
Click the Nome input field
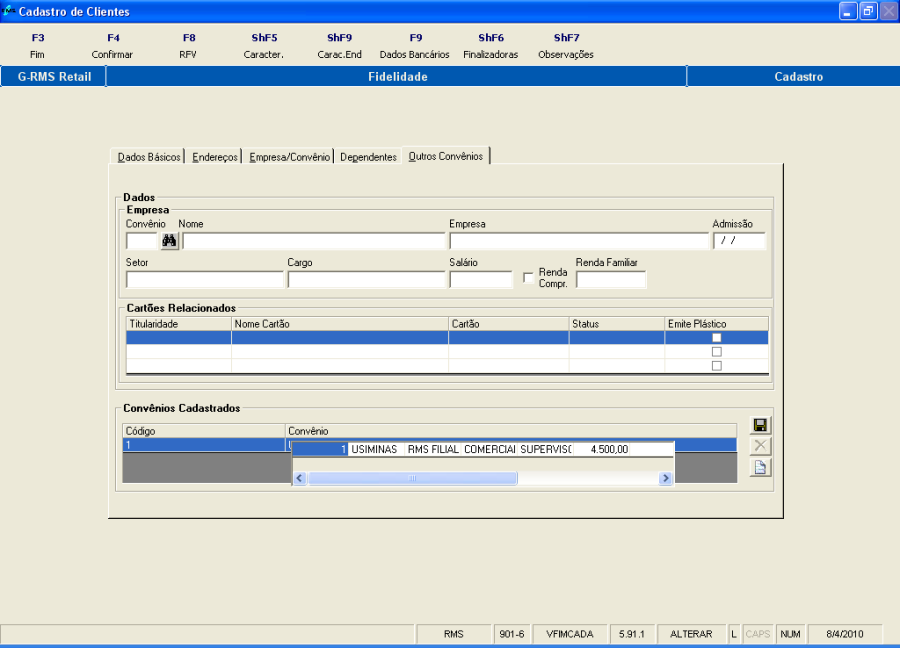click(x=313, y=241)
